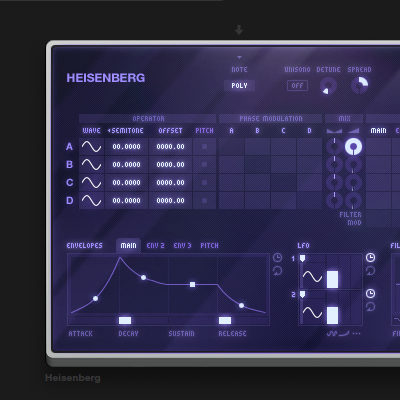Image resolution: width=400 pixels, height=400 pixels.
Task: Click the bright volume knob for operator A
Action: (353, 147)
